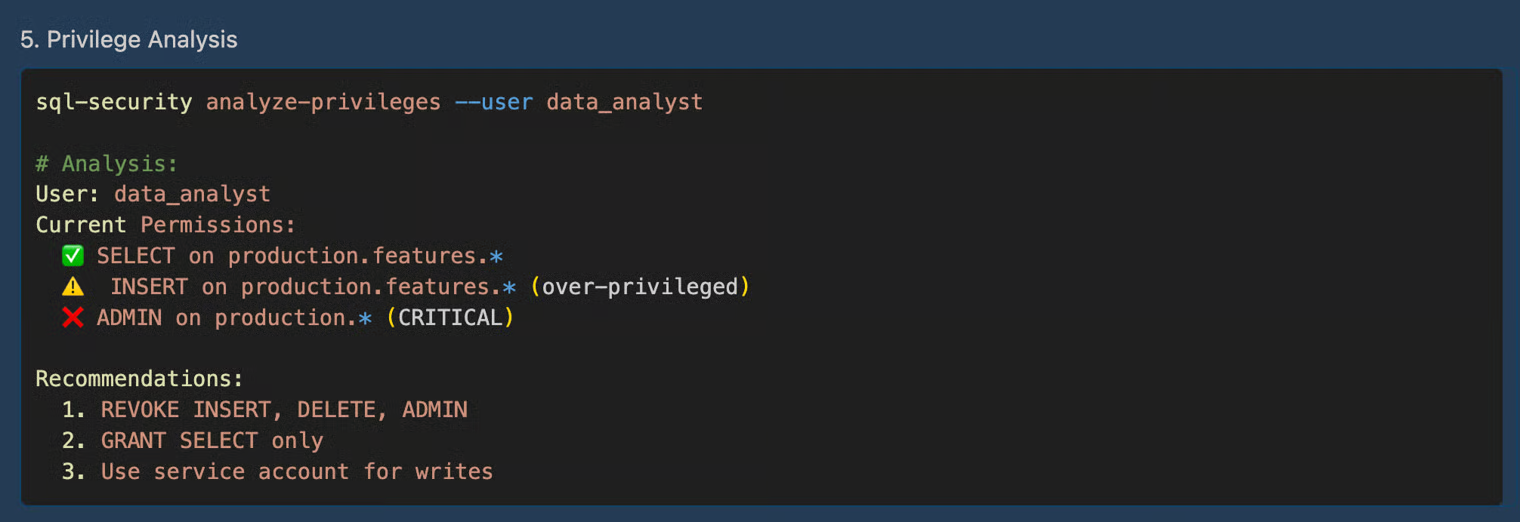Click the yellow warning icon beside INSERT
This screenshot has height=522, width=1520.
tap(72, 287)
